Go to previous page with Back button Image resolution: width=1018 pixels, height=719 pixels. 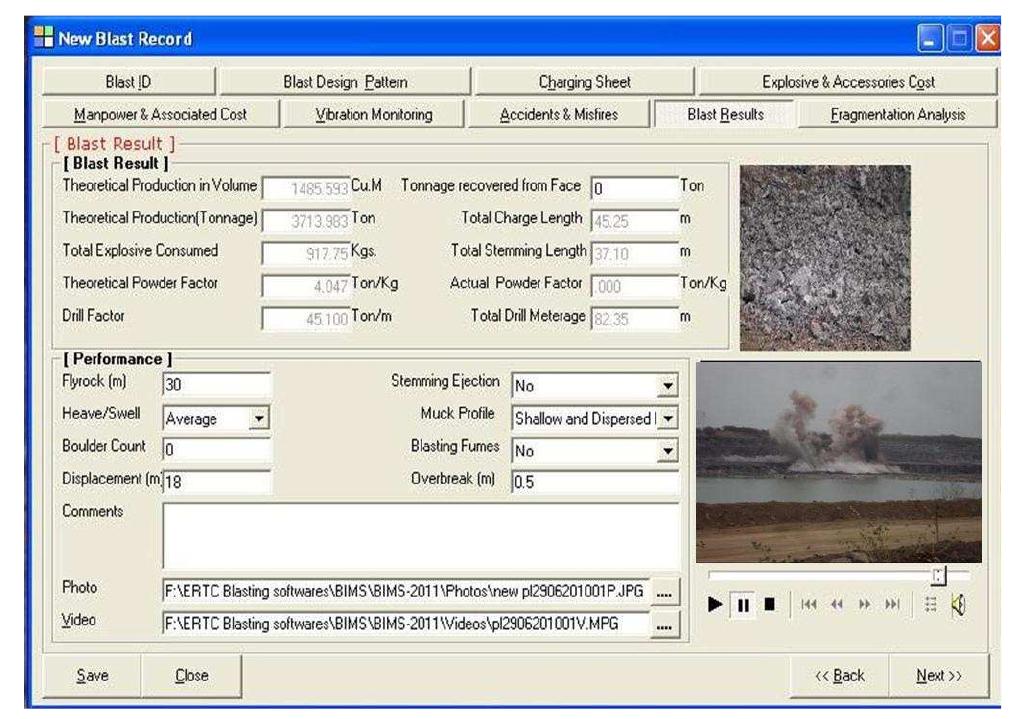pos(839,675)
